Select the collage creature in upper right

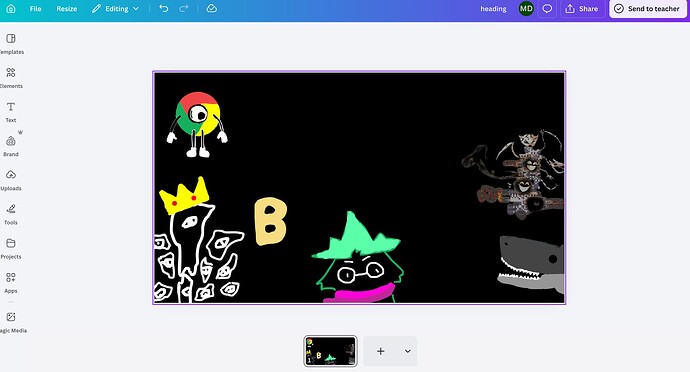coord(514,174)
